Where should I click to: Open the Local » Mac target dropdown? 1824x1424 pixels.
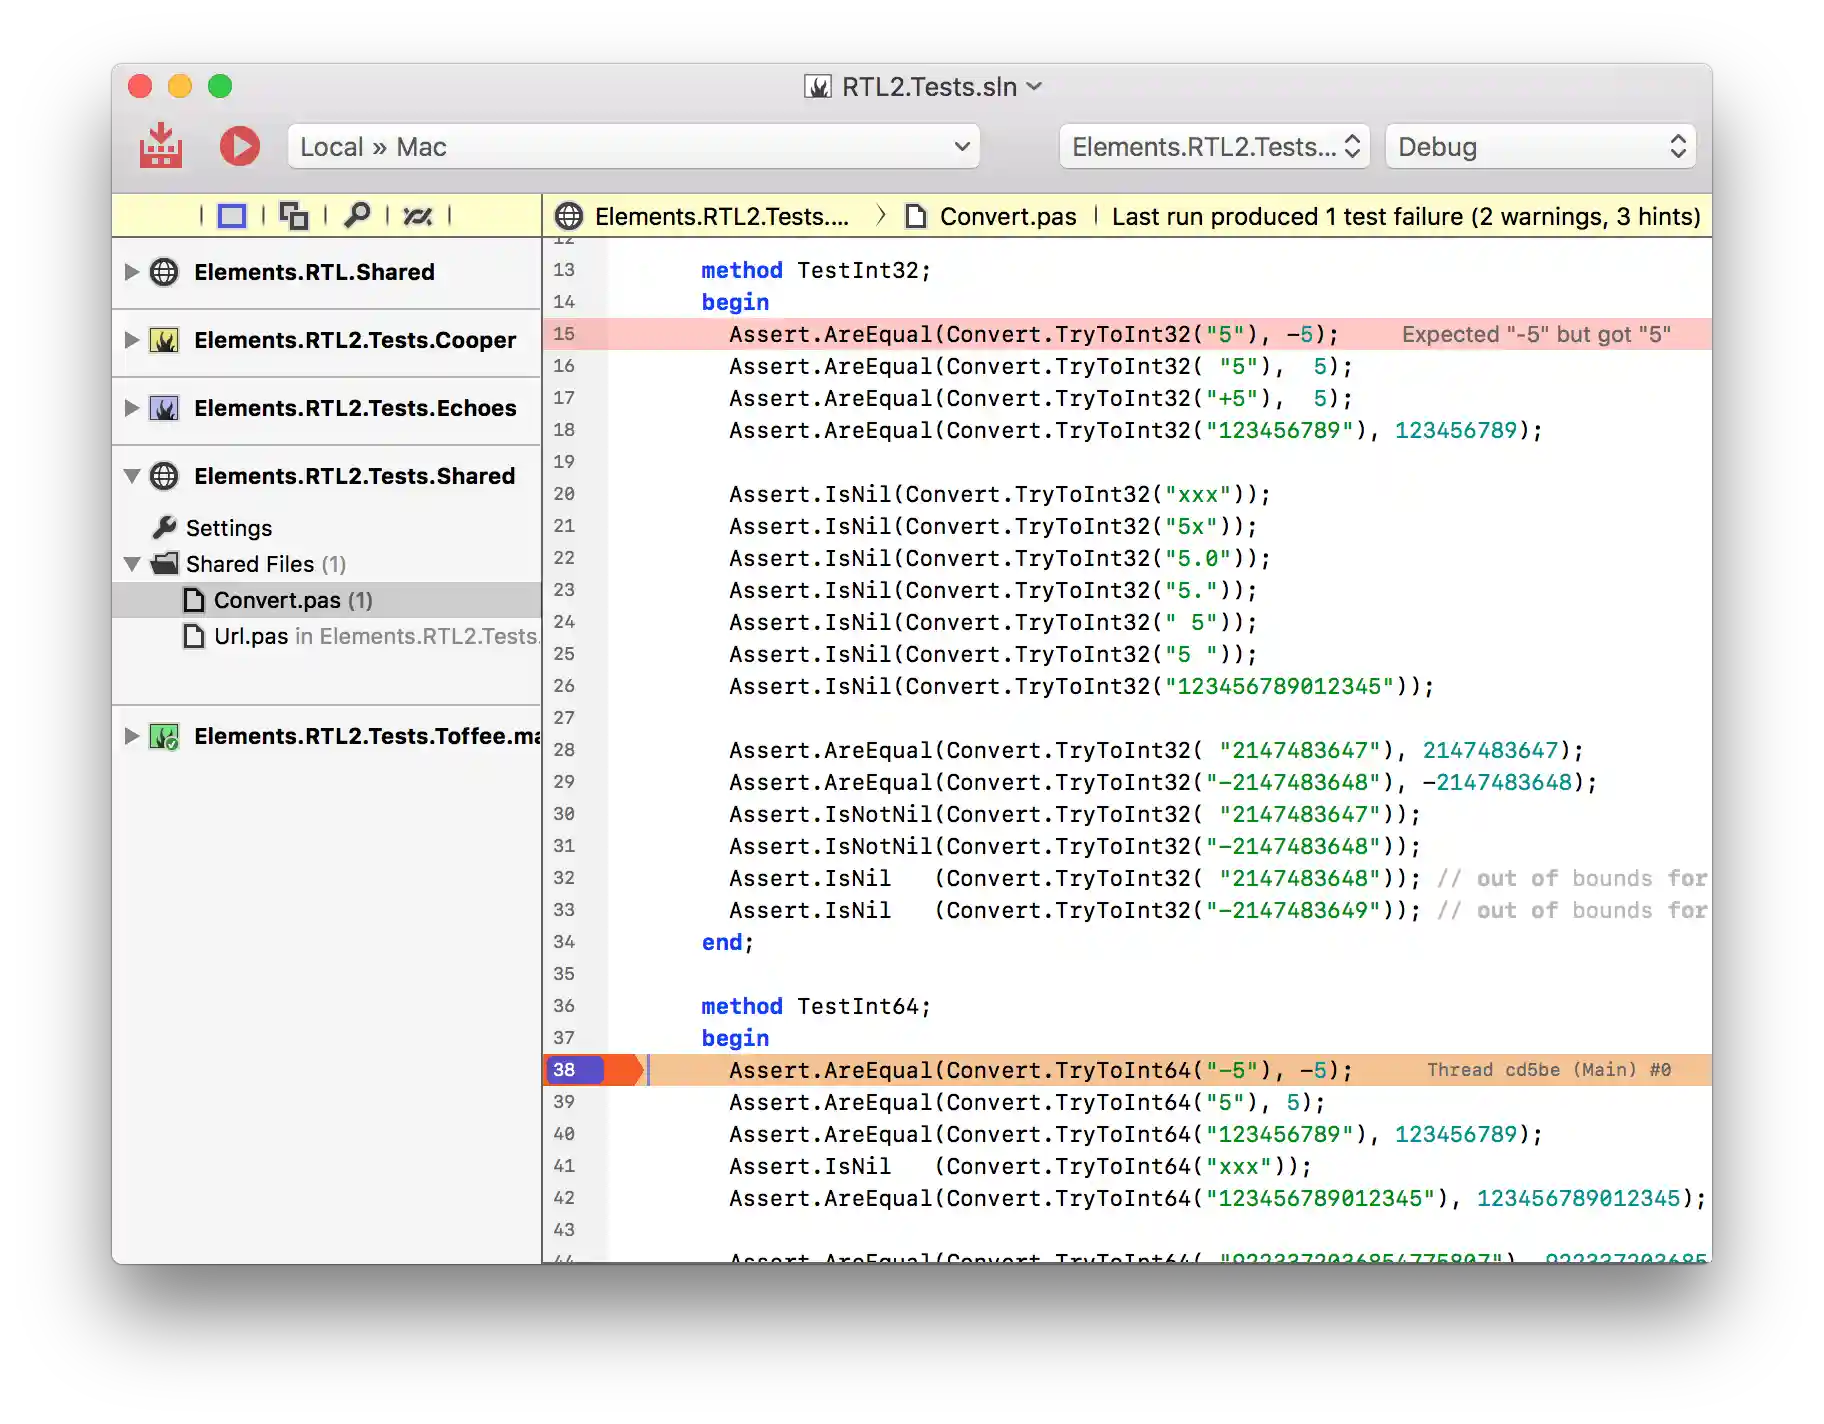[633, 147]
